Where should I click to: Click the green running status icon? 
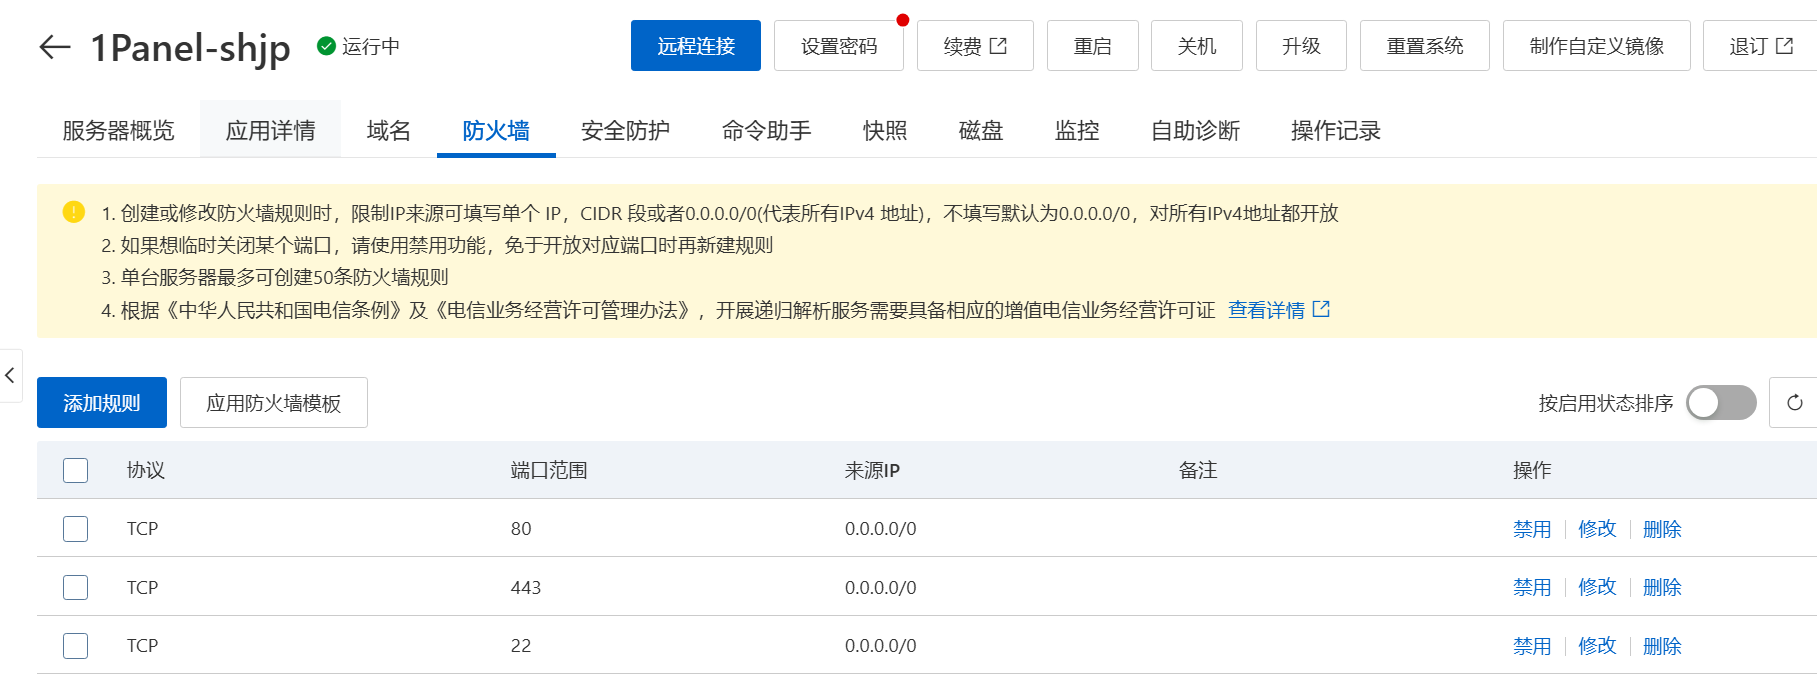(325, 46)
